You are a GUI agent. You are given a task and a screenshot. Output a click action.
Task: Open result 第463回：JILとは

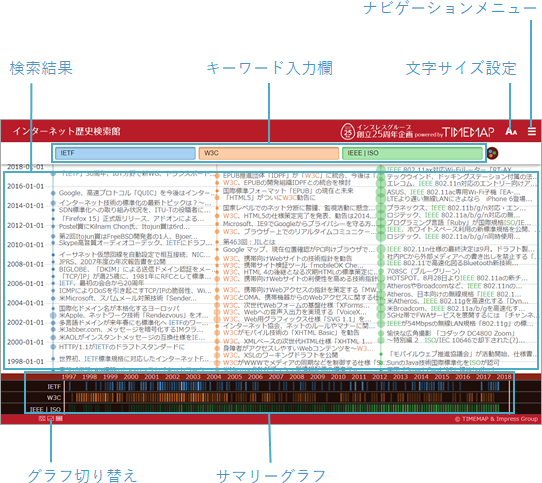(x=249, y=242)
